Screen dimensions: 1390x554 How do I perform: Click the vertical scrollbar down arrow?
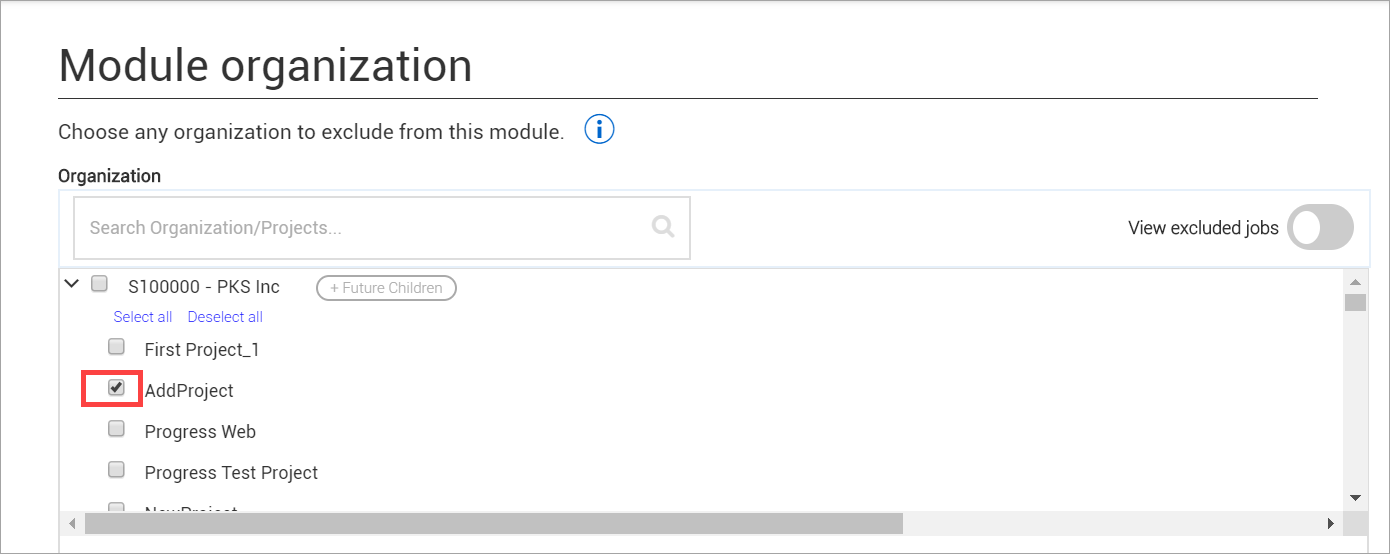coord(1355,497)
